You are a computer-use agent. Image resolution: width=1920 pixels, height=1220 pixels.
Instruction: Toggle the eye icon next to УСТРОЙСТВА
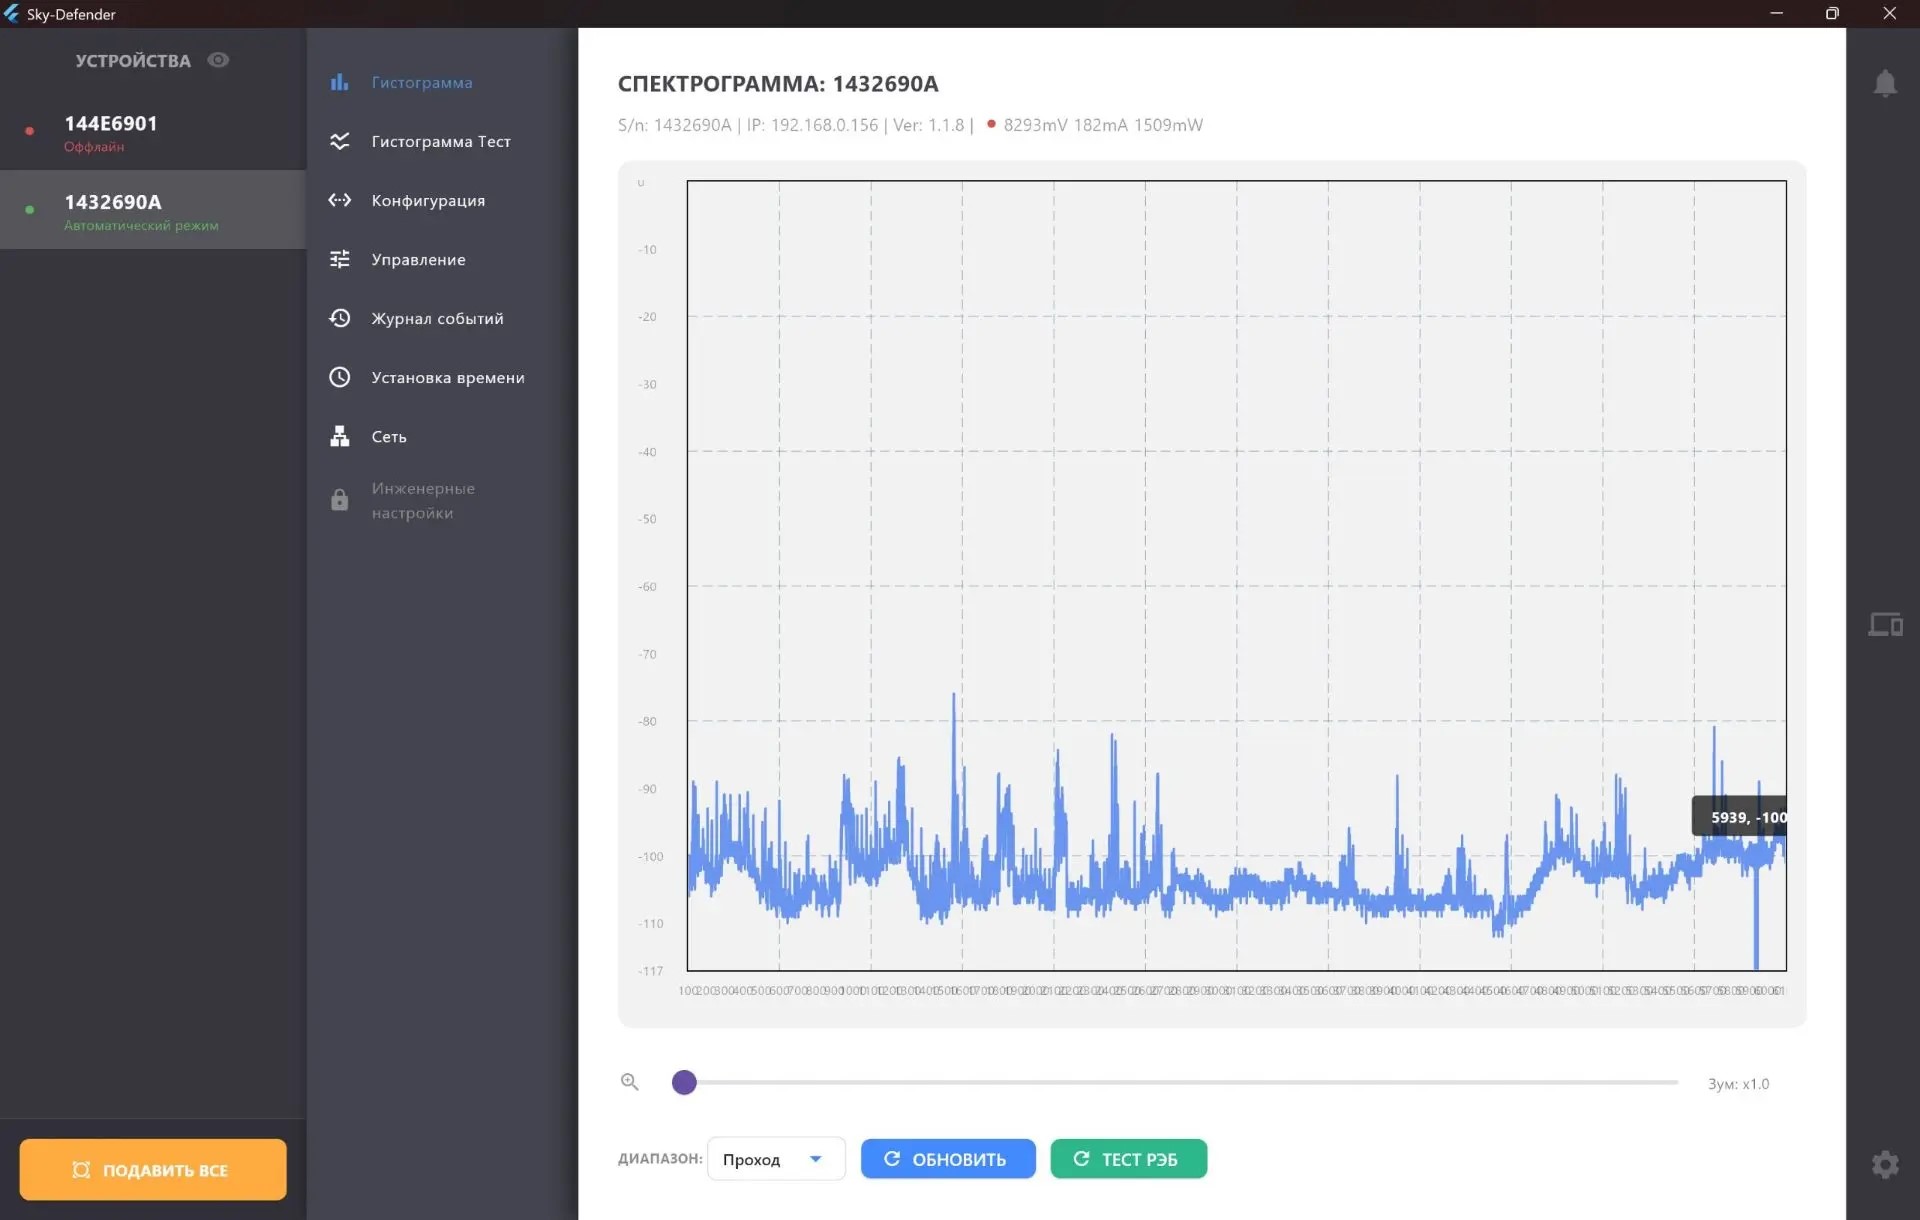(218, 60)
